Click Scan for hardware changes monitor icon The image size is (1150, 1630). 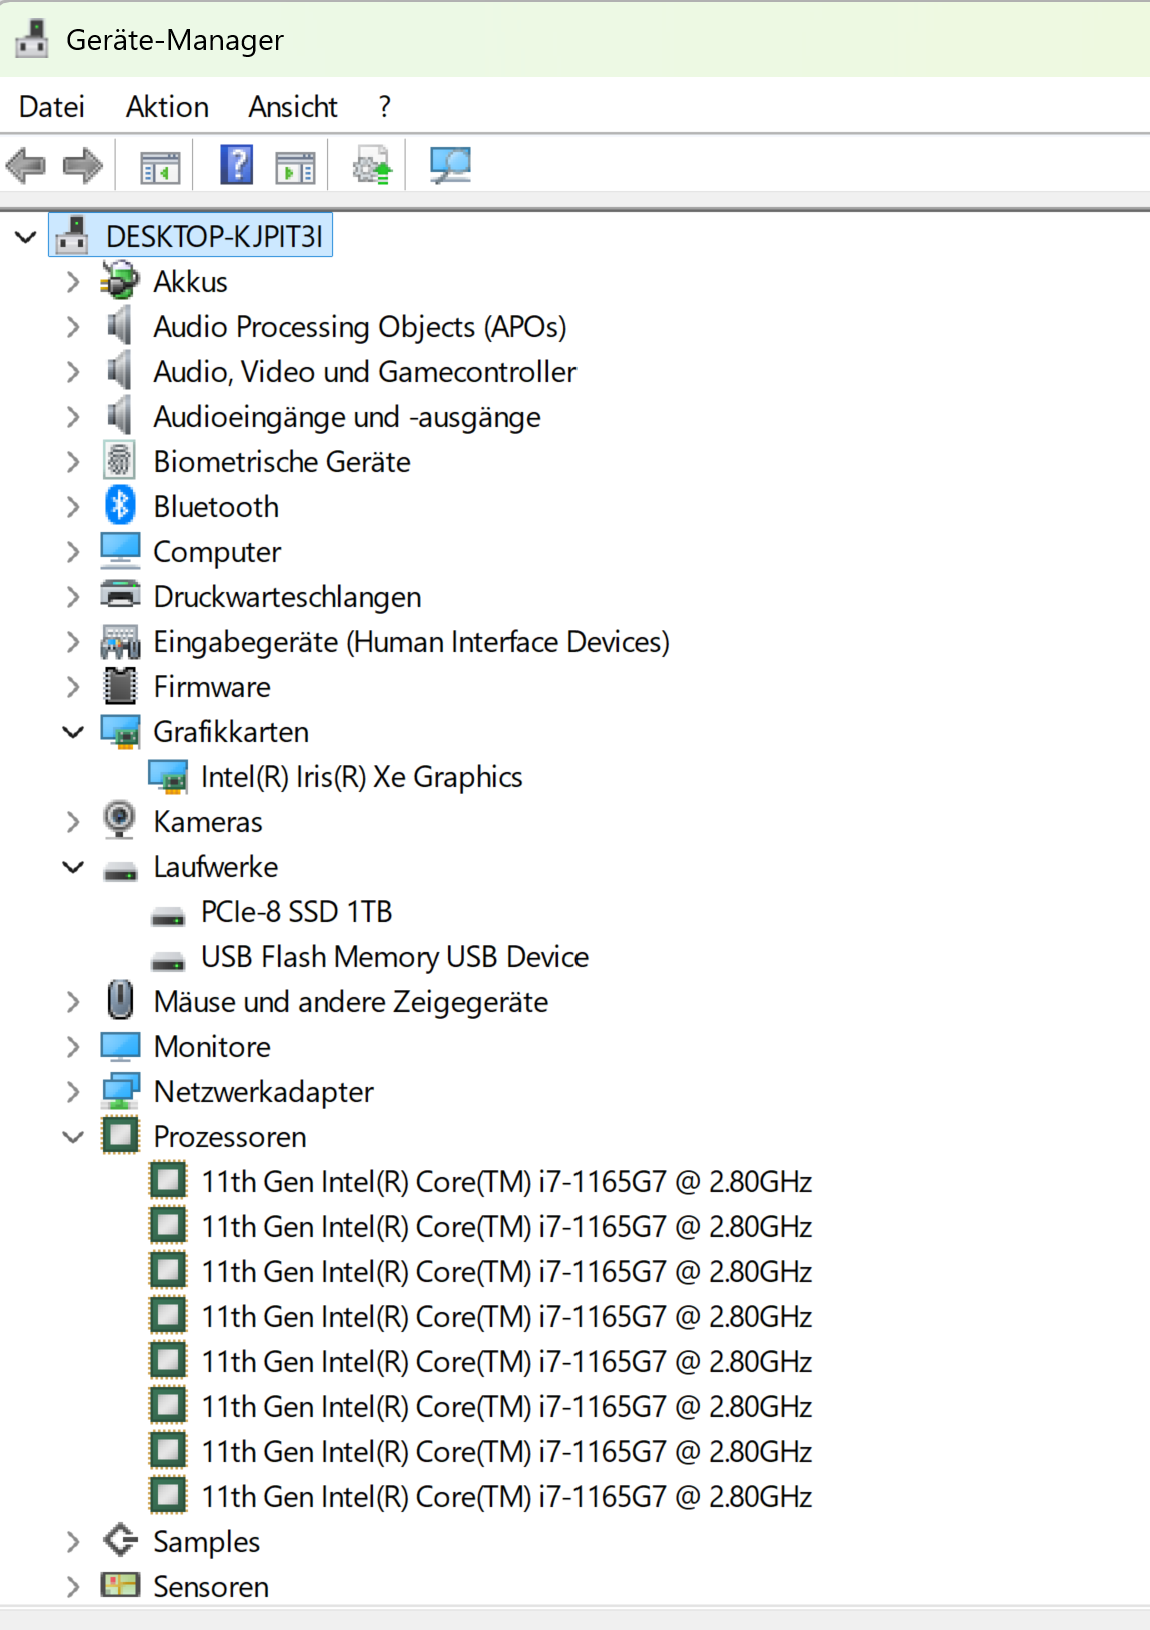coord(450,165)
